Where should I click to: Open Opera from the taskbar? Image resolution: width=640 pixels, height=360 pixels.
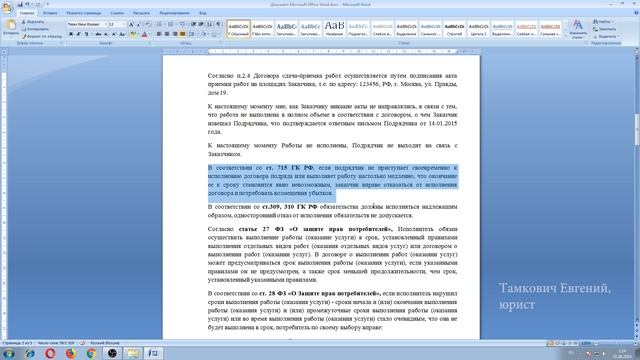coord(50,353)
